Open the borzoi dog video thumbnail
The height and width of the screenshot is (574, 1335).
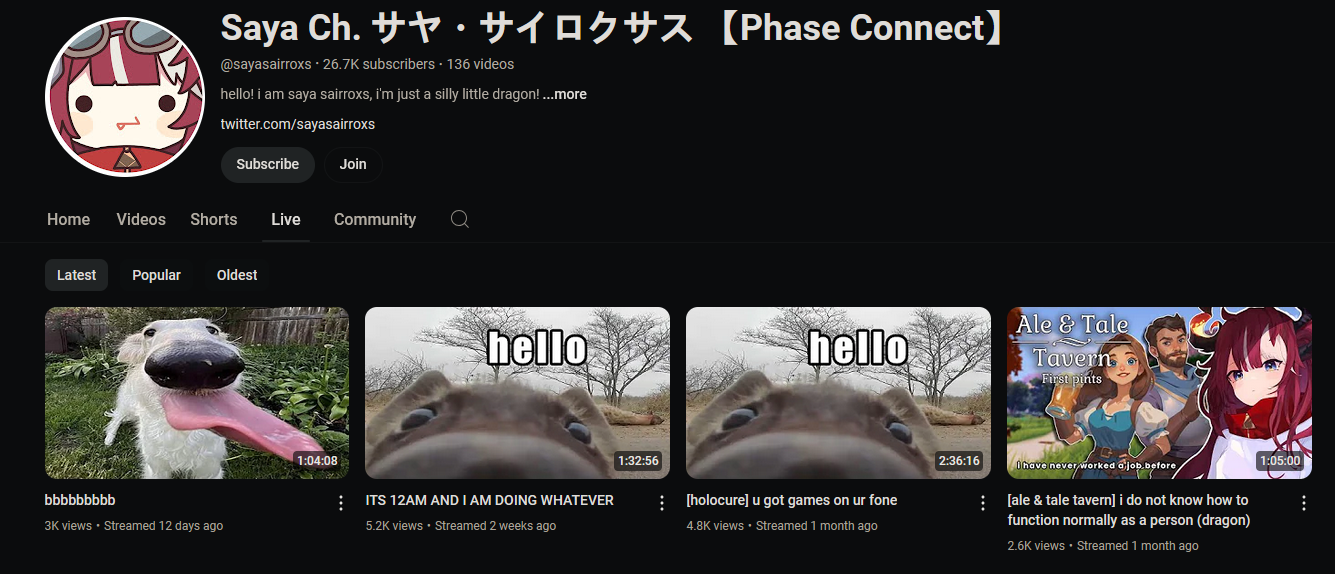click(x=197, y=393)
